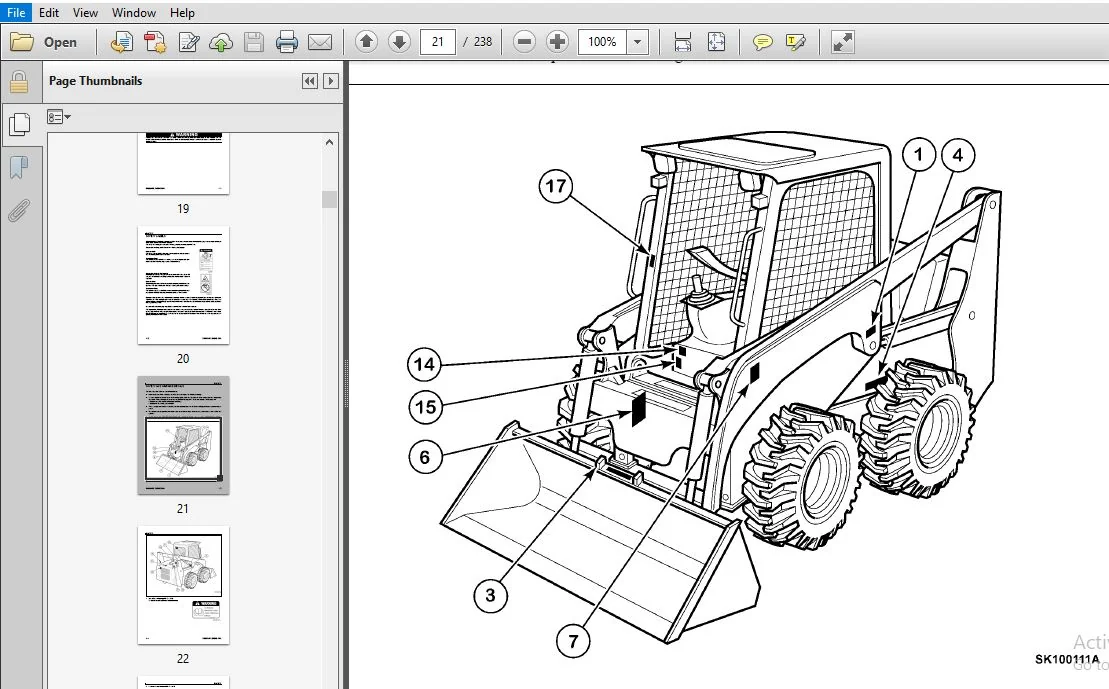The image size is (1109, 689).
Task: Collapse the thumbnails pane double arrow
Action: point(310,81)
